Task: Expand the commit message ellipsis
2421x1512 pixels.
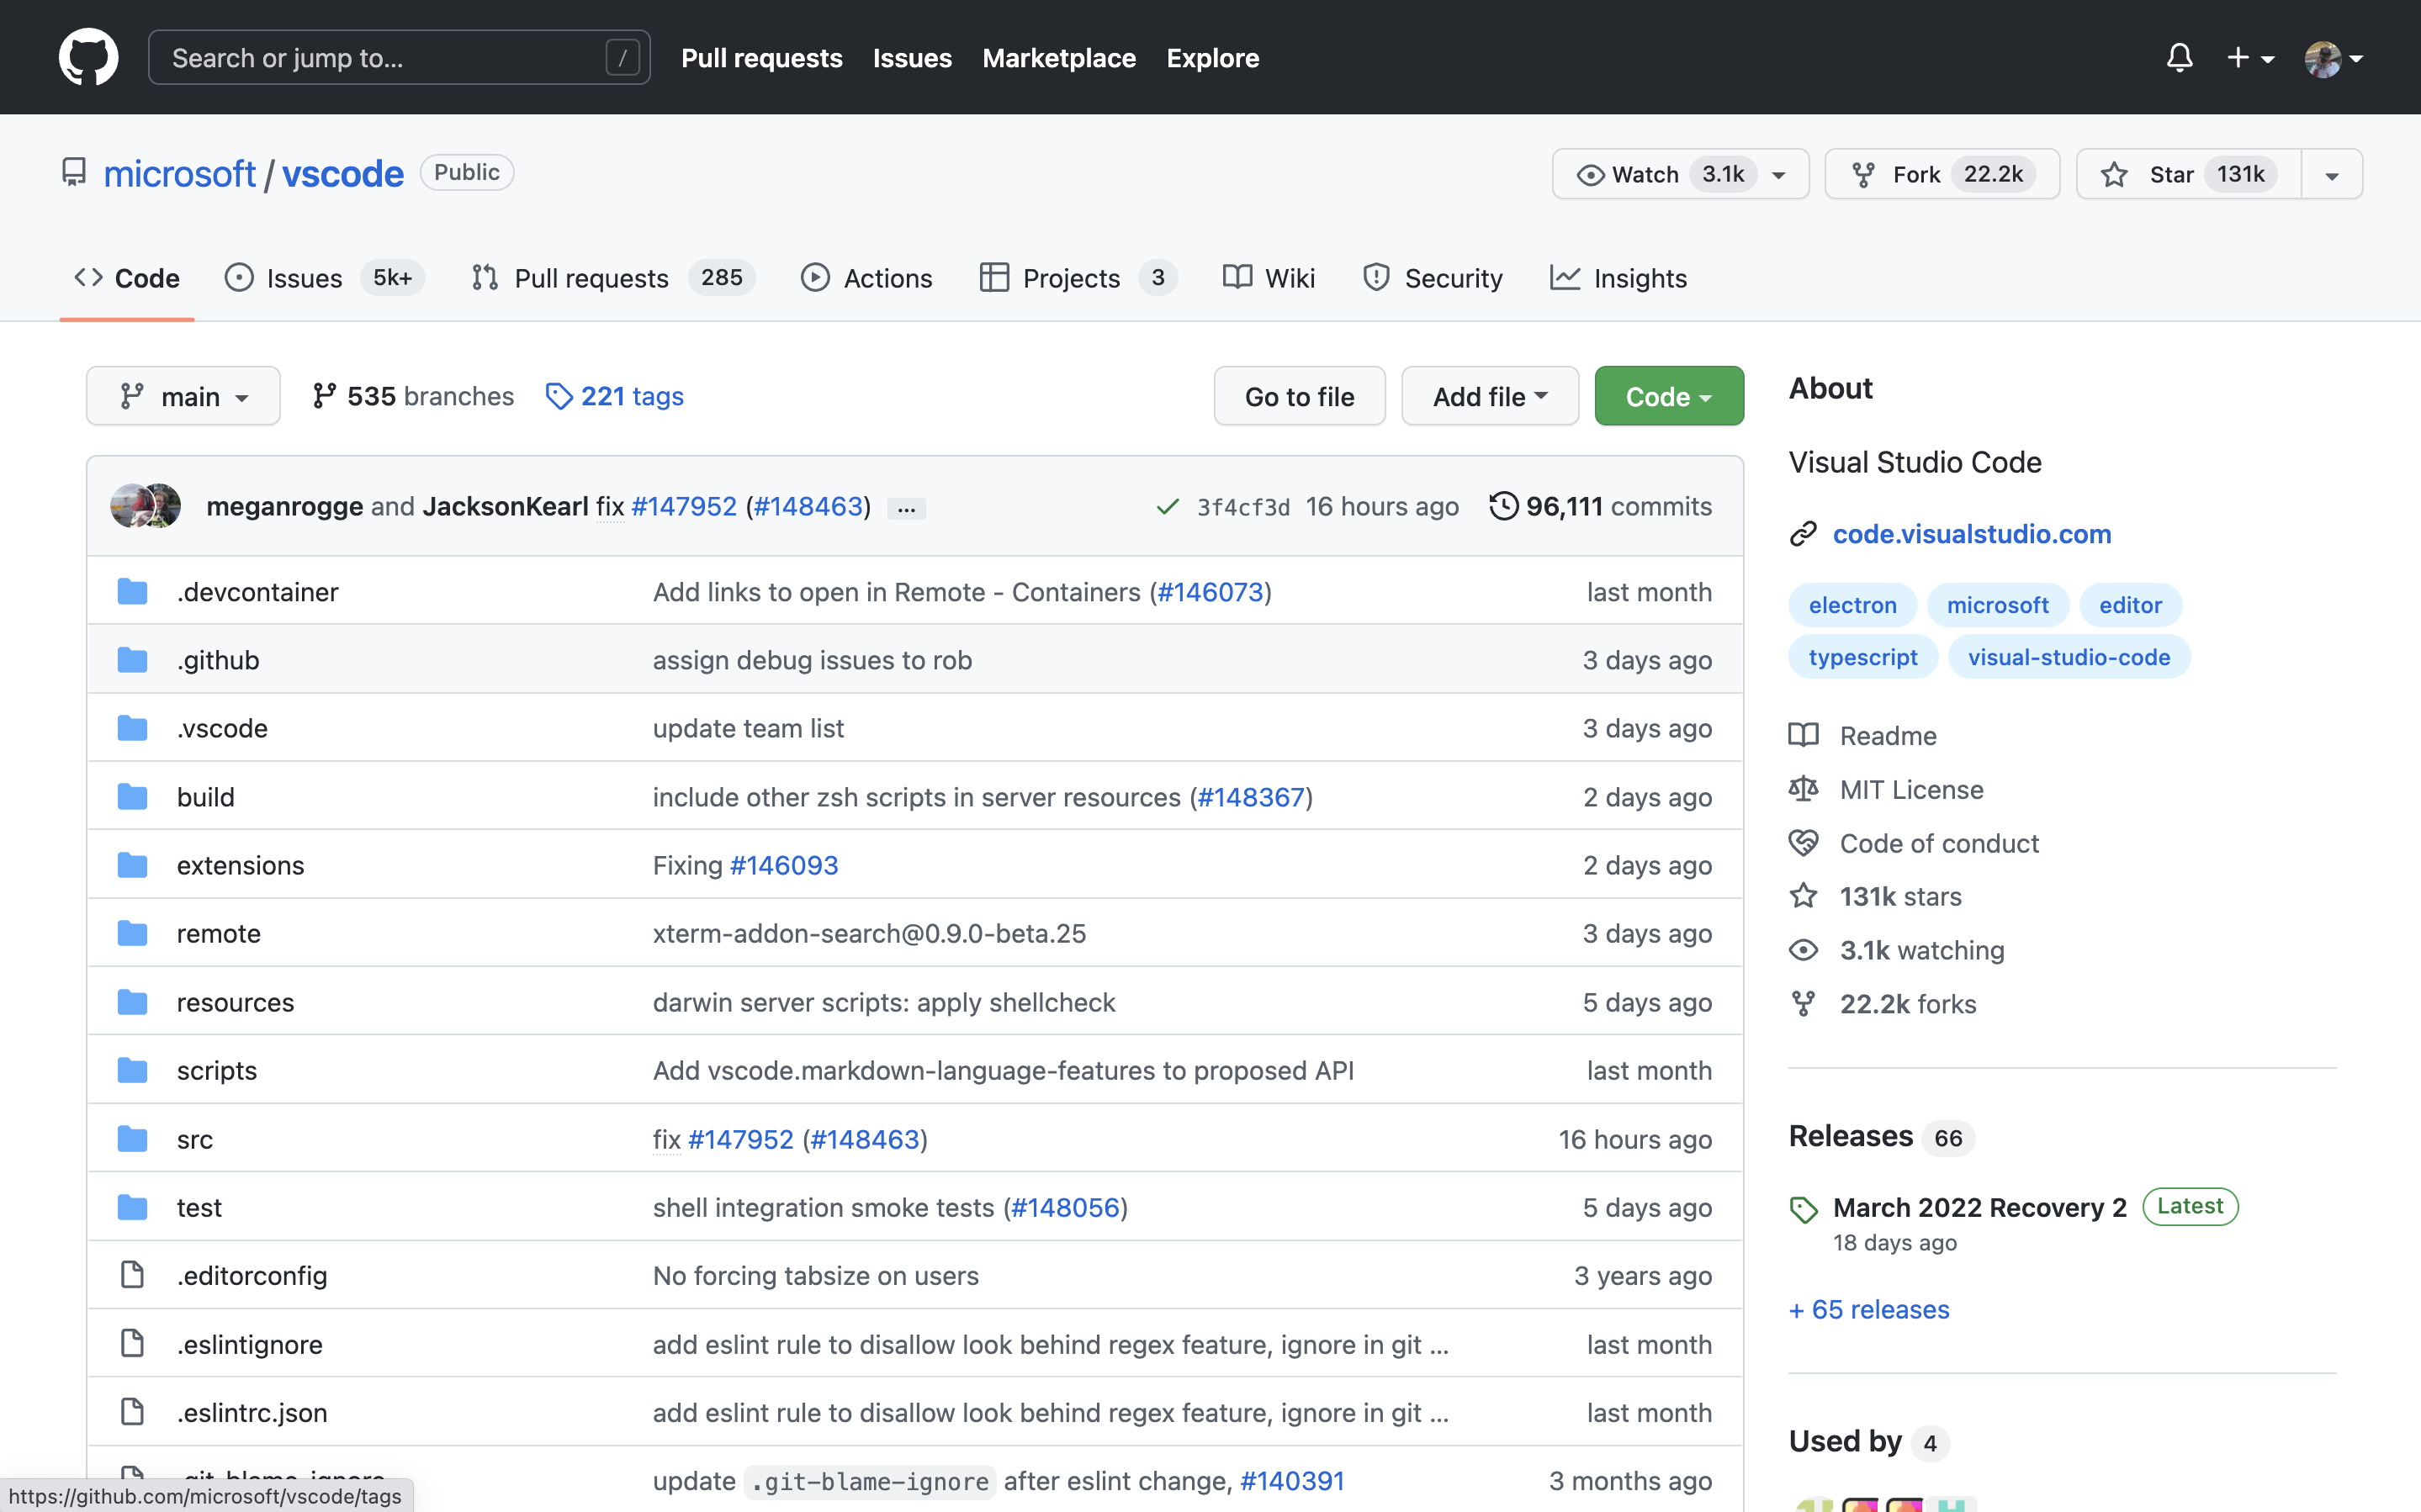Action: pyautogui.click(x=906, y=508)
